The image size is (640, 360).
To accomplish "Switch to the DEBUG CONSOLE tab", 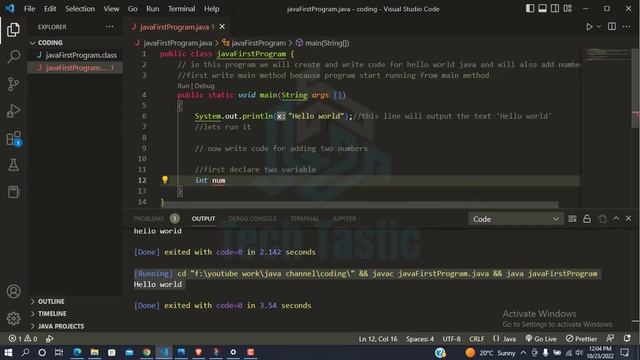I will pos(252,219).
